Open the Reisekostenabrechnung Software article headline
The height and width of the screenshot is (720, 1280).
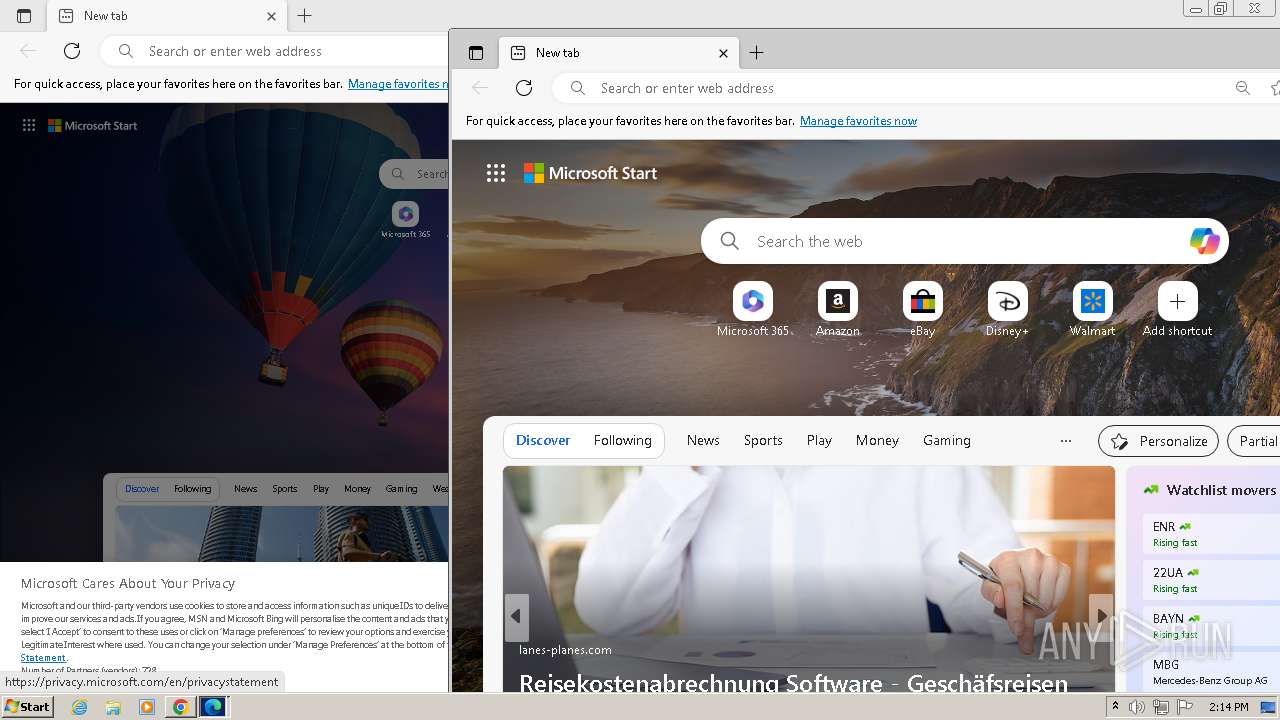(x=793, y=683)
